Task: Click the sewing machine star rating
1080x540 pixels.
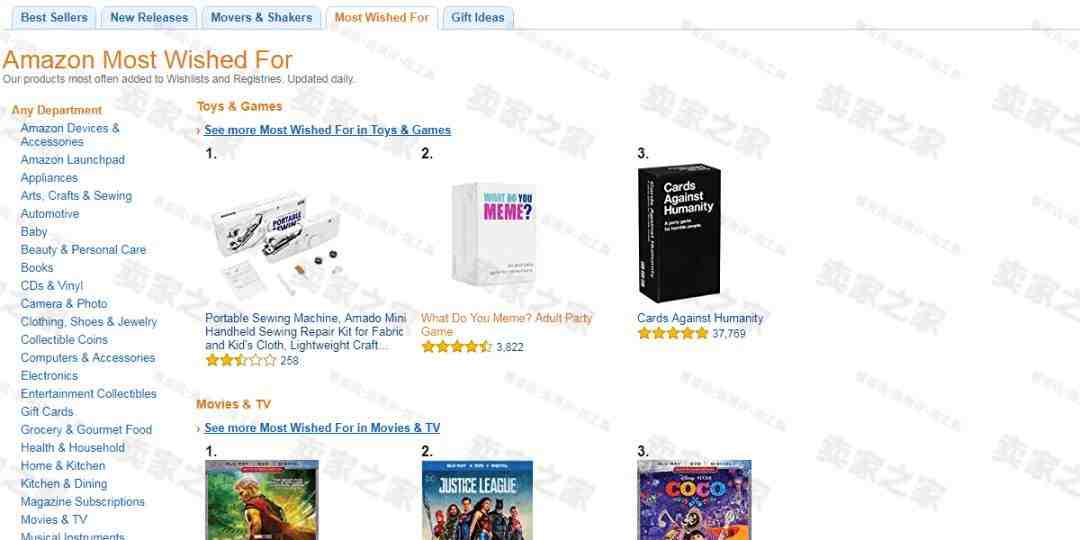Action: point(240,360)
